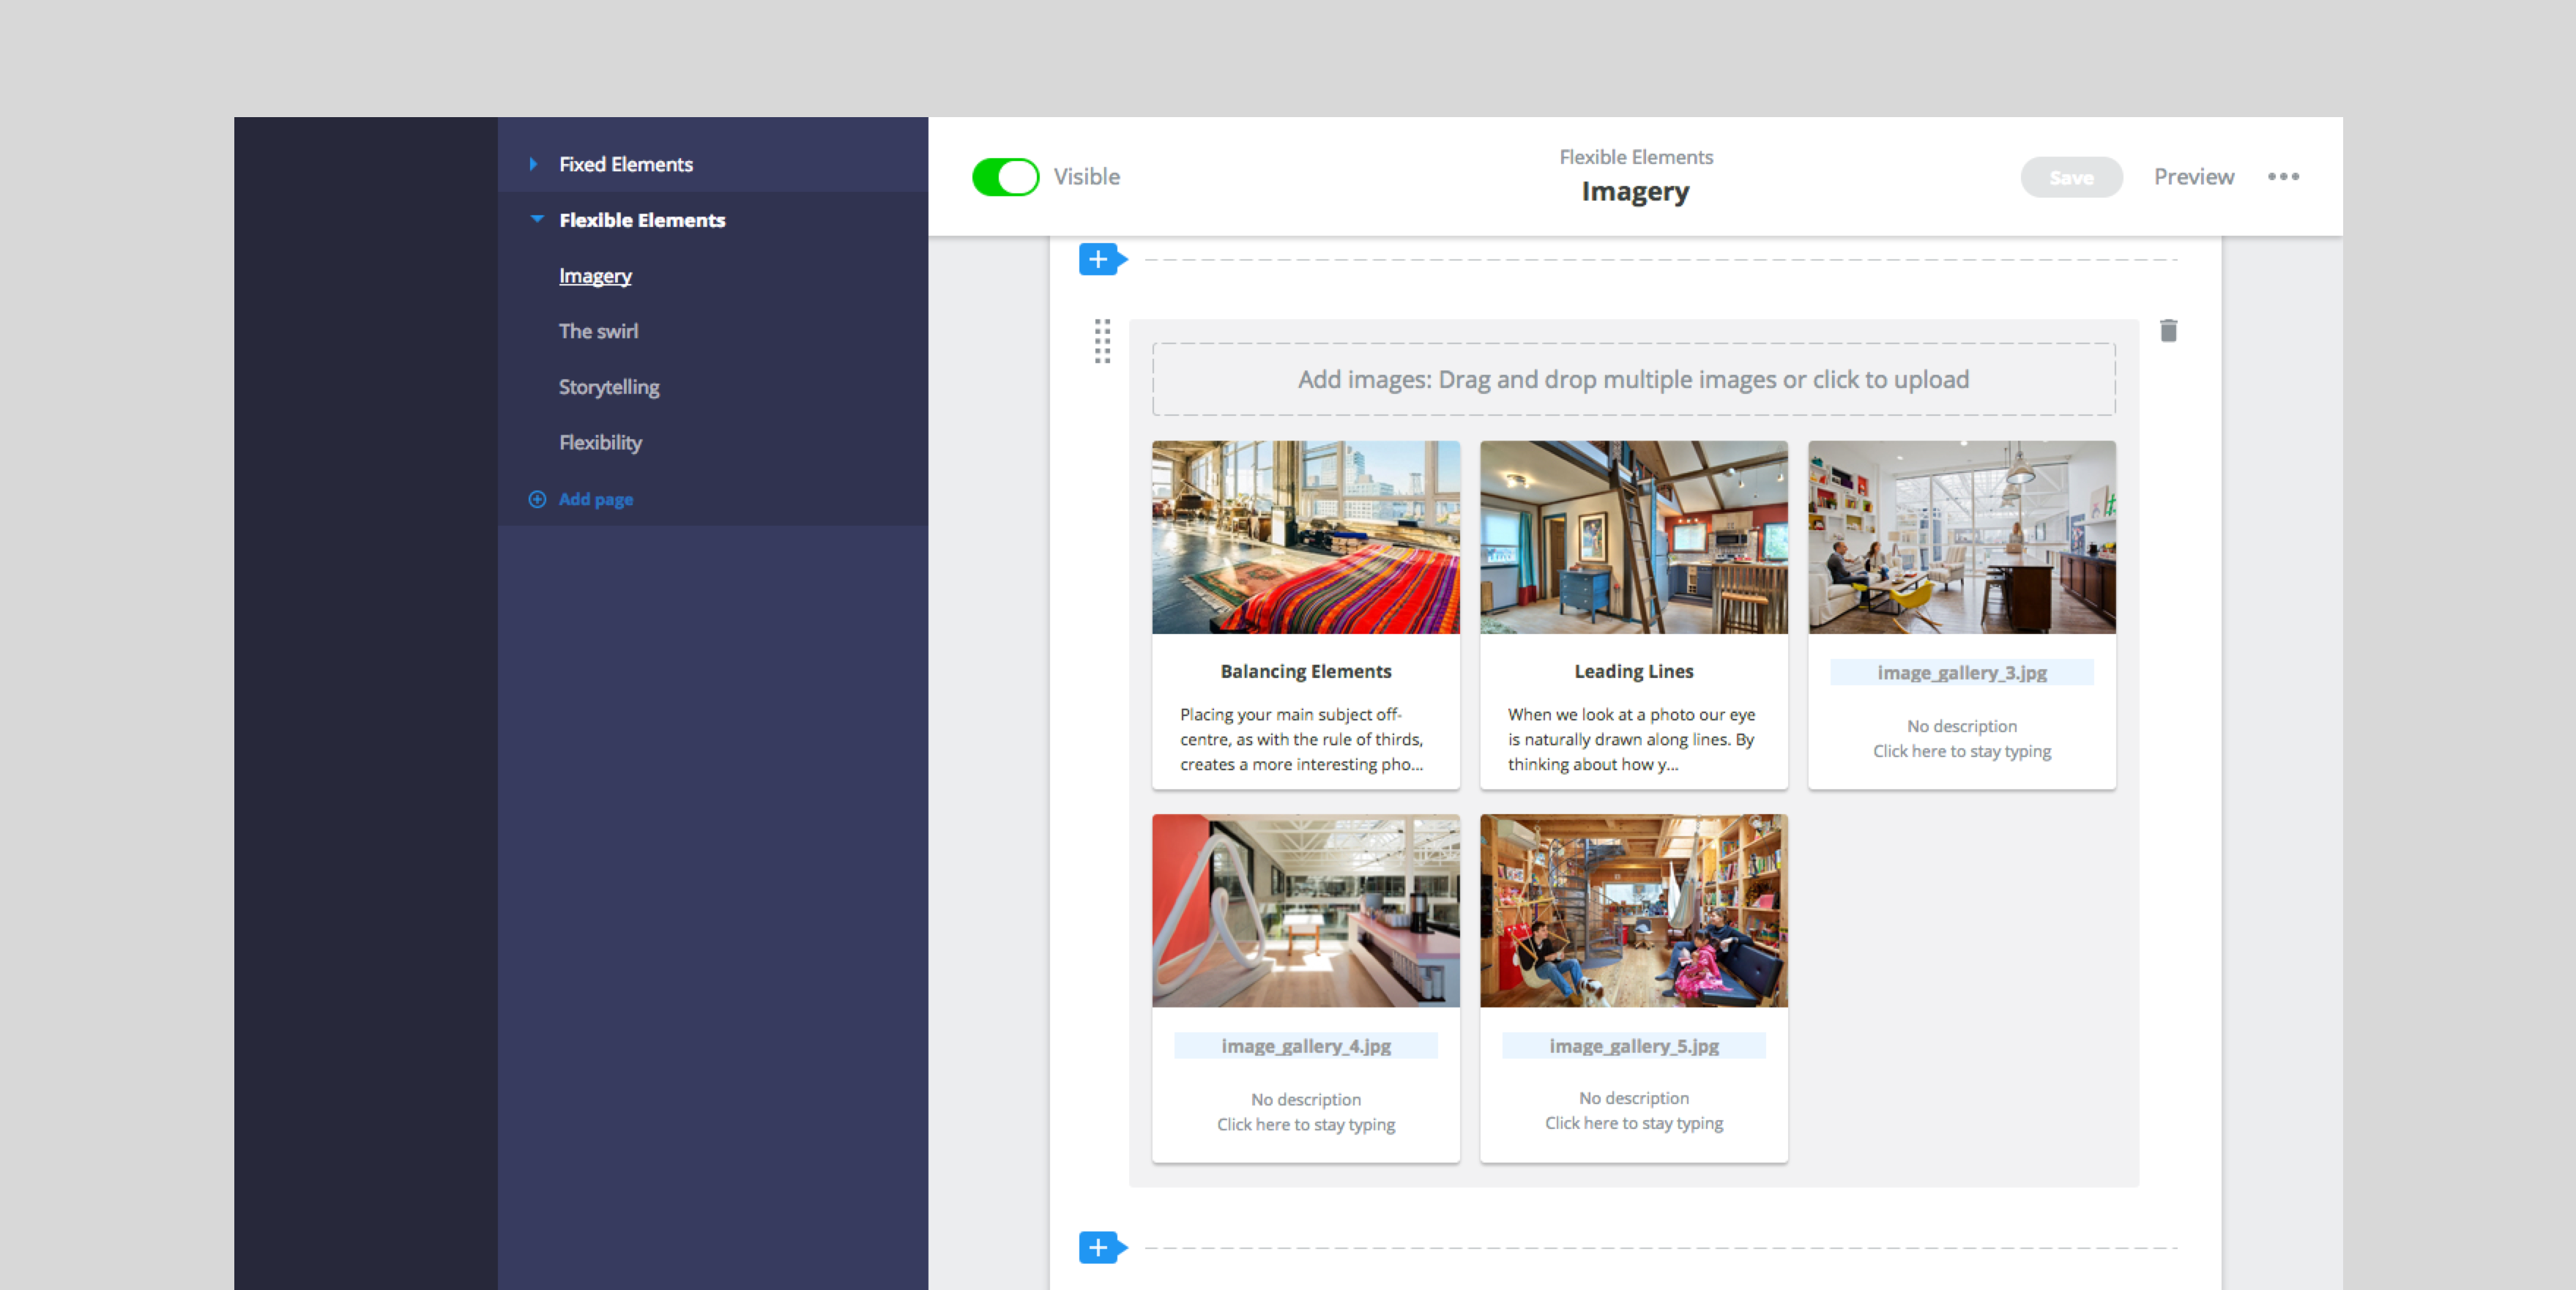Click No description under image_gallery_5.jpg
Viewport: 2576px width, 1290px height.
pos(1633,1098)
